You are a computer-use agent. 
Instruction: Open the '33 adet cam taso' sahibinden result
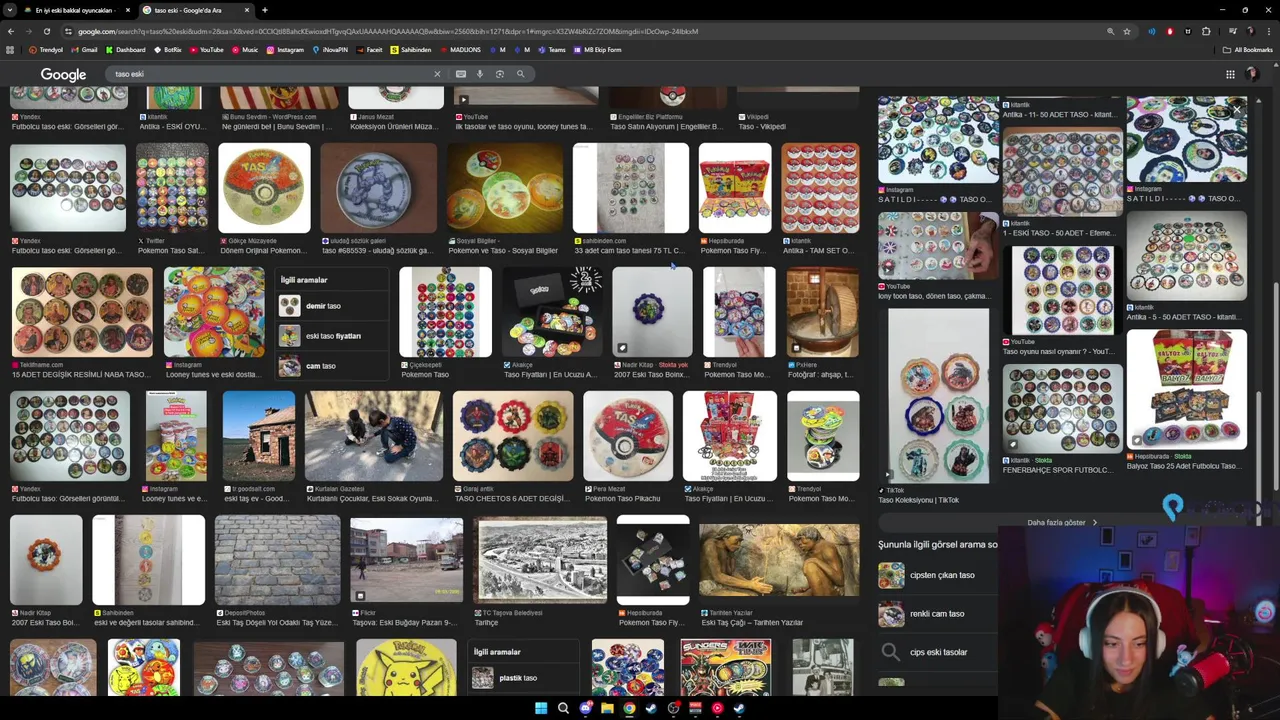click(631, 188)
